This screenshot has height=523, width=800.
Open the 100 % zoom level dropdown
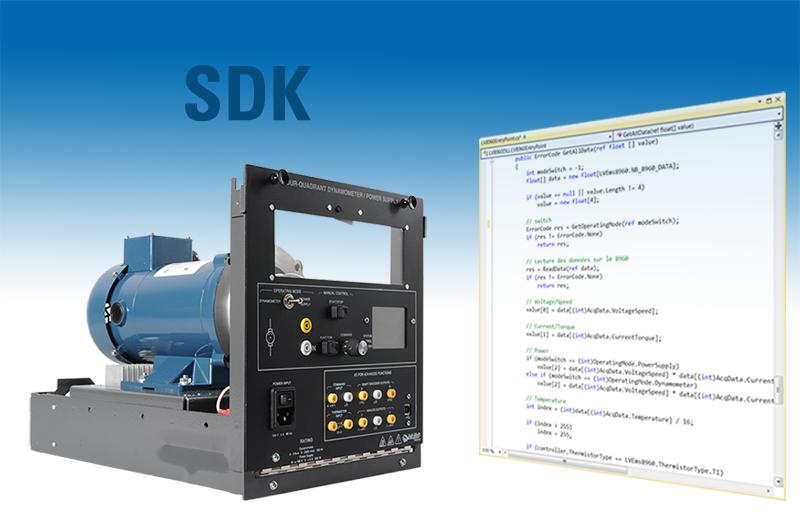click(500, 452)
